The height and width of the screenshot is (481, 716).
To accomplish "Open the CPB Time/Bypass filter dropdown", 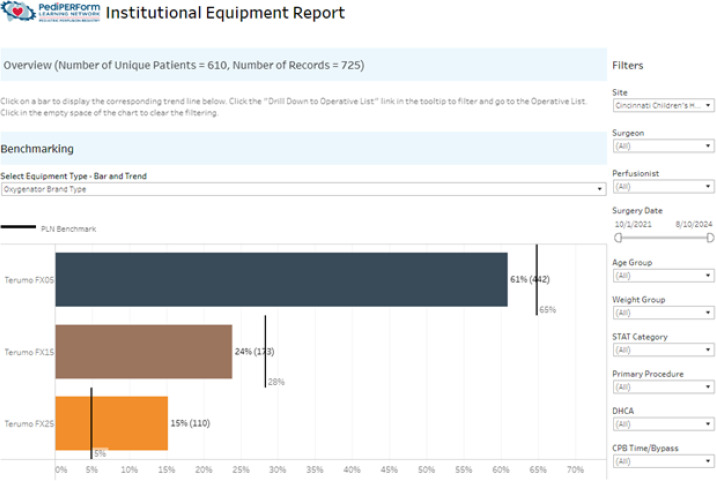I will coord(663,461).
